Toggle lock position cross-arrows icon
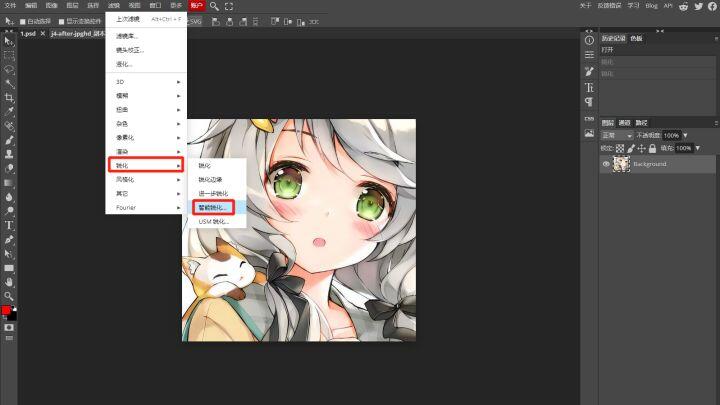 point(641,148)
